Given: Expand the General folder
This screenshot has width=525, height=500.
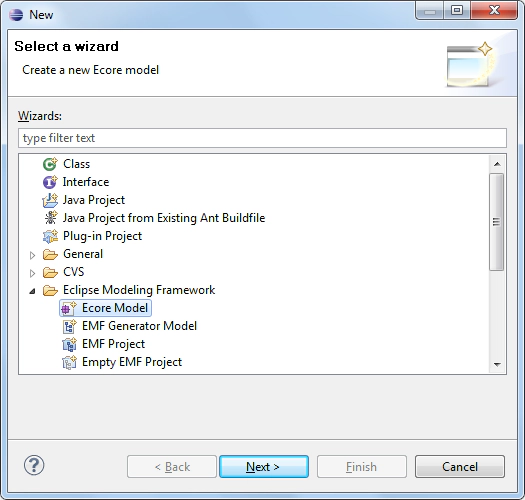Looking at the screenshot, I should point(32,255).
